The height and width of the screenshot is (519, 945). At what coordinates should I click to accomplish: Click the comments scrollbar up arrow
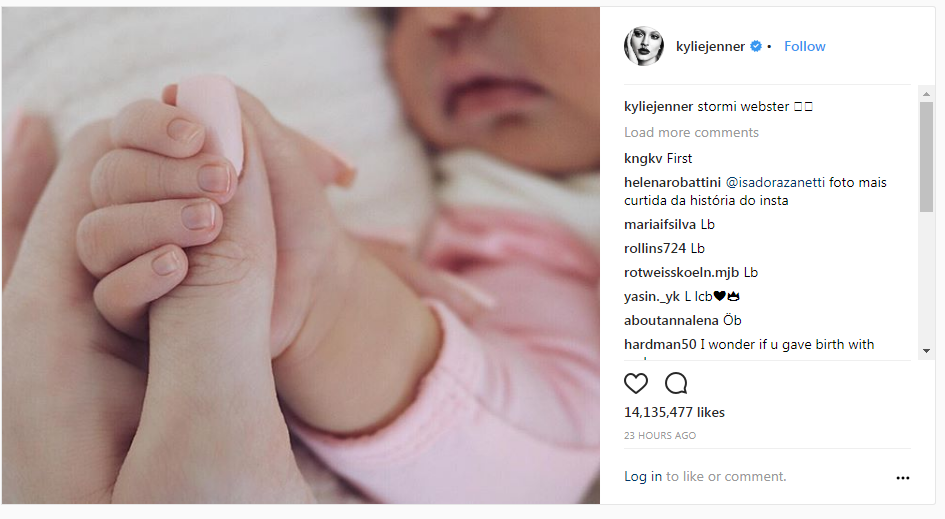[x=926, y=94]
